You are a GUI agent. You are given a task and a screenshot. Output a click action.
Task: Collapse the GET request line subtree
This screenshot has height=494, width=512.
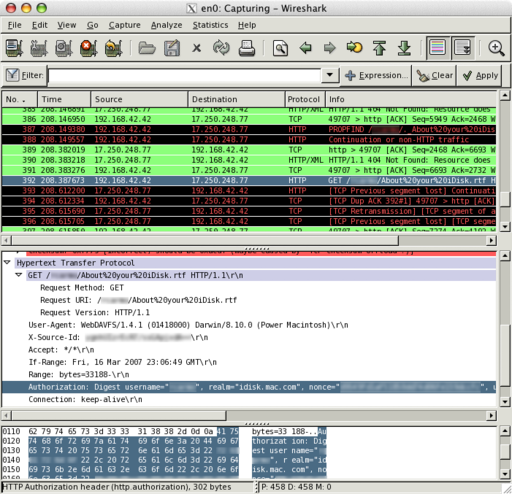click(x=19, y=275)
